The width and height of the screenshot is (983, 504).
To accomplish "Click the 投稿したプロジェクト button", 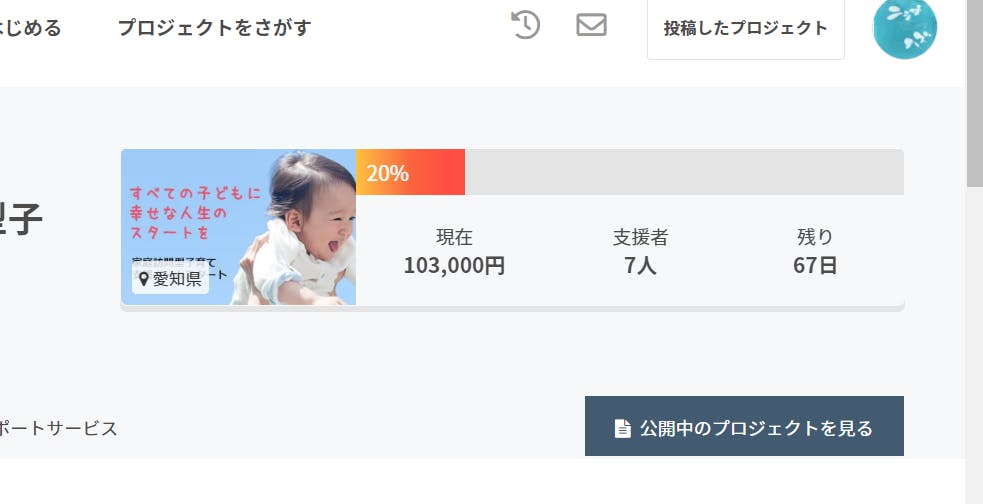I will [745, 28].
